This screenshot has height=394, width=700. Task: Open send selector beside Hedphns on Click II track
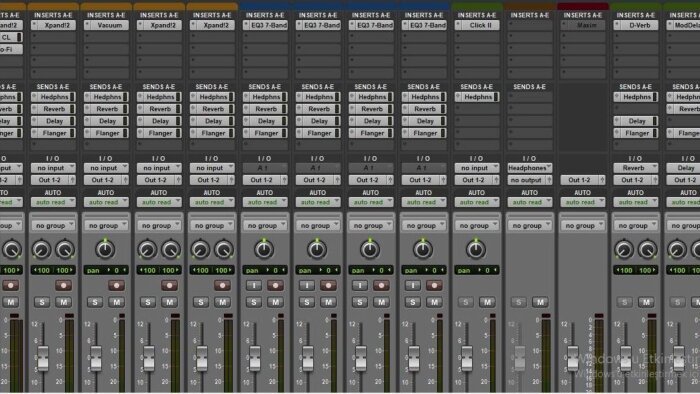point(458,97)
